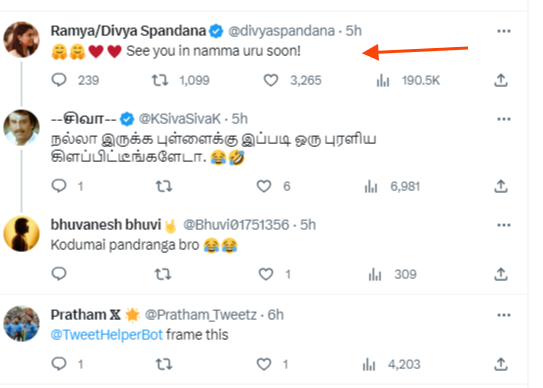The height and width of the screenshot is (388, 543).
Task: Open more options menu on @KSivaSivaK reply
Action: pyautogui.click(x=504, y=119)
